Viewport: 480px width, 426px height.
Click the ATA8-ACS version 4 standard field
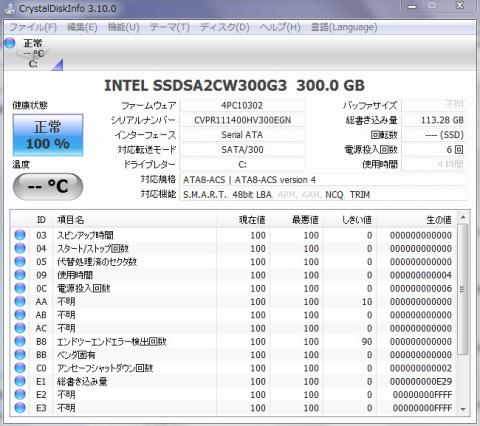tap(323, 180)
